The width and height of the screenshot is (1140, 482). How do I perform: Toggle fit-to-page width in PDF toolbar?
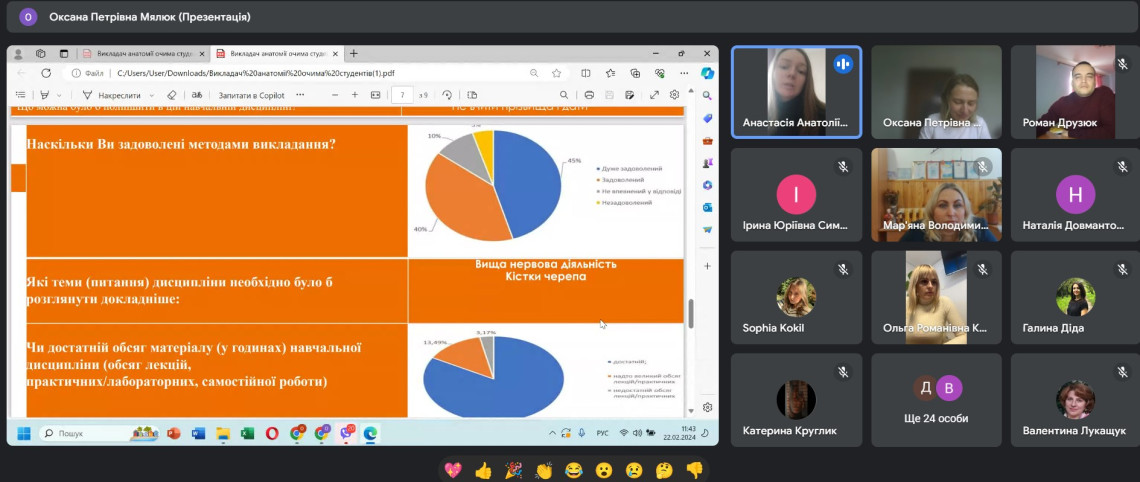pos(375,95)
